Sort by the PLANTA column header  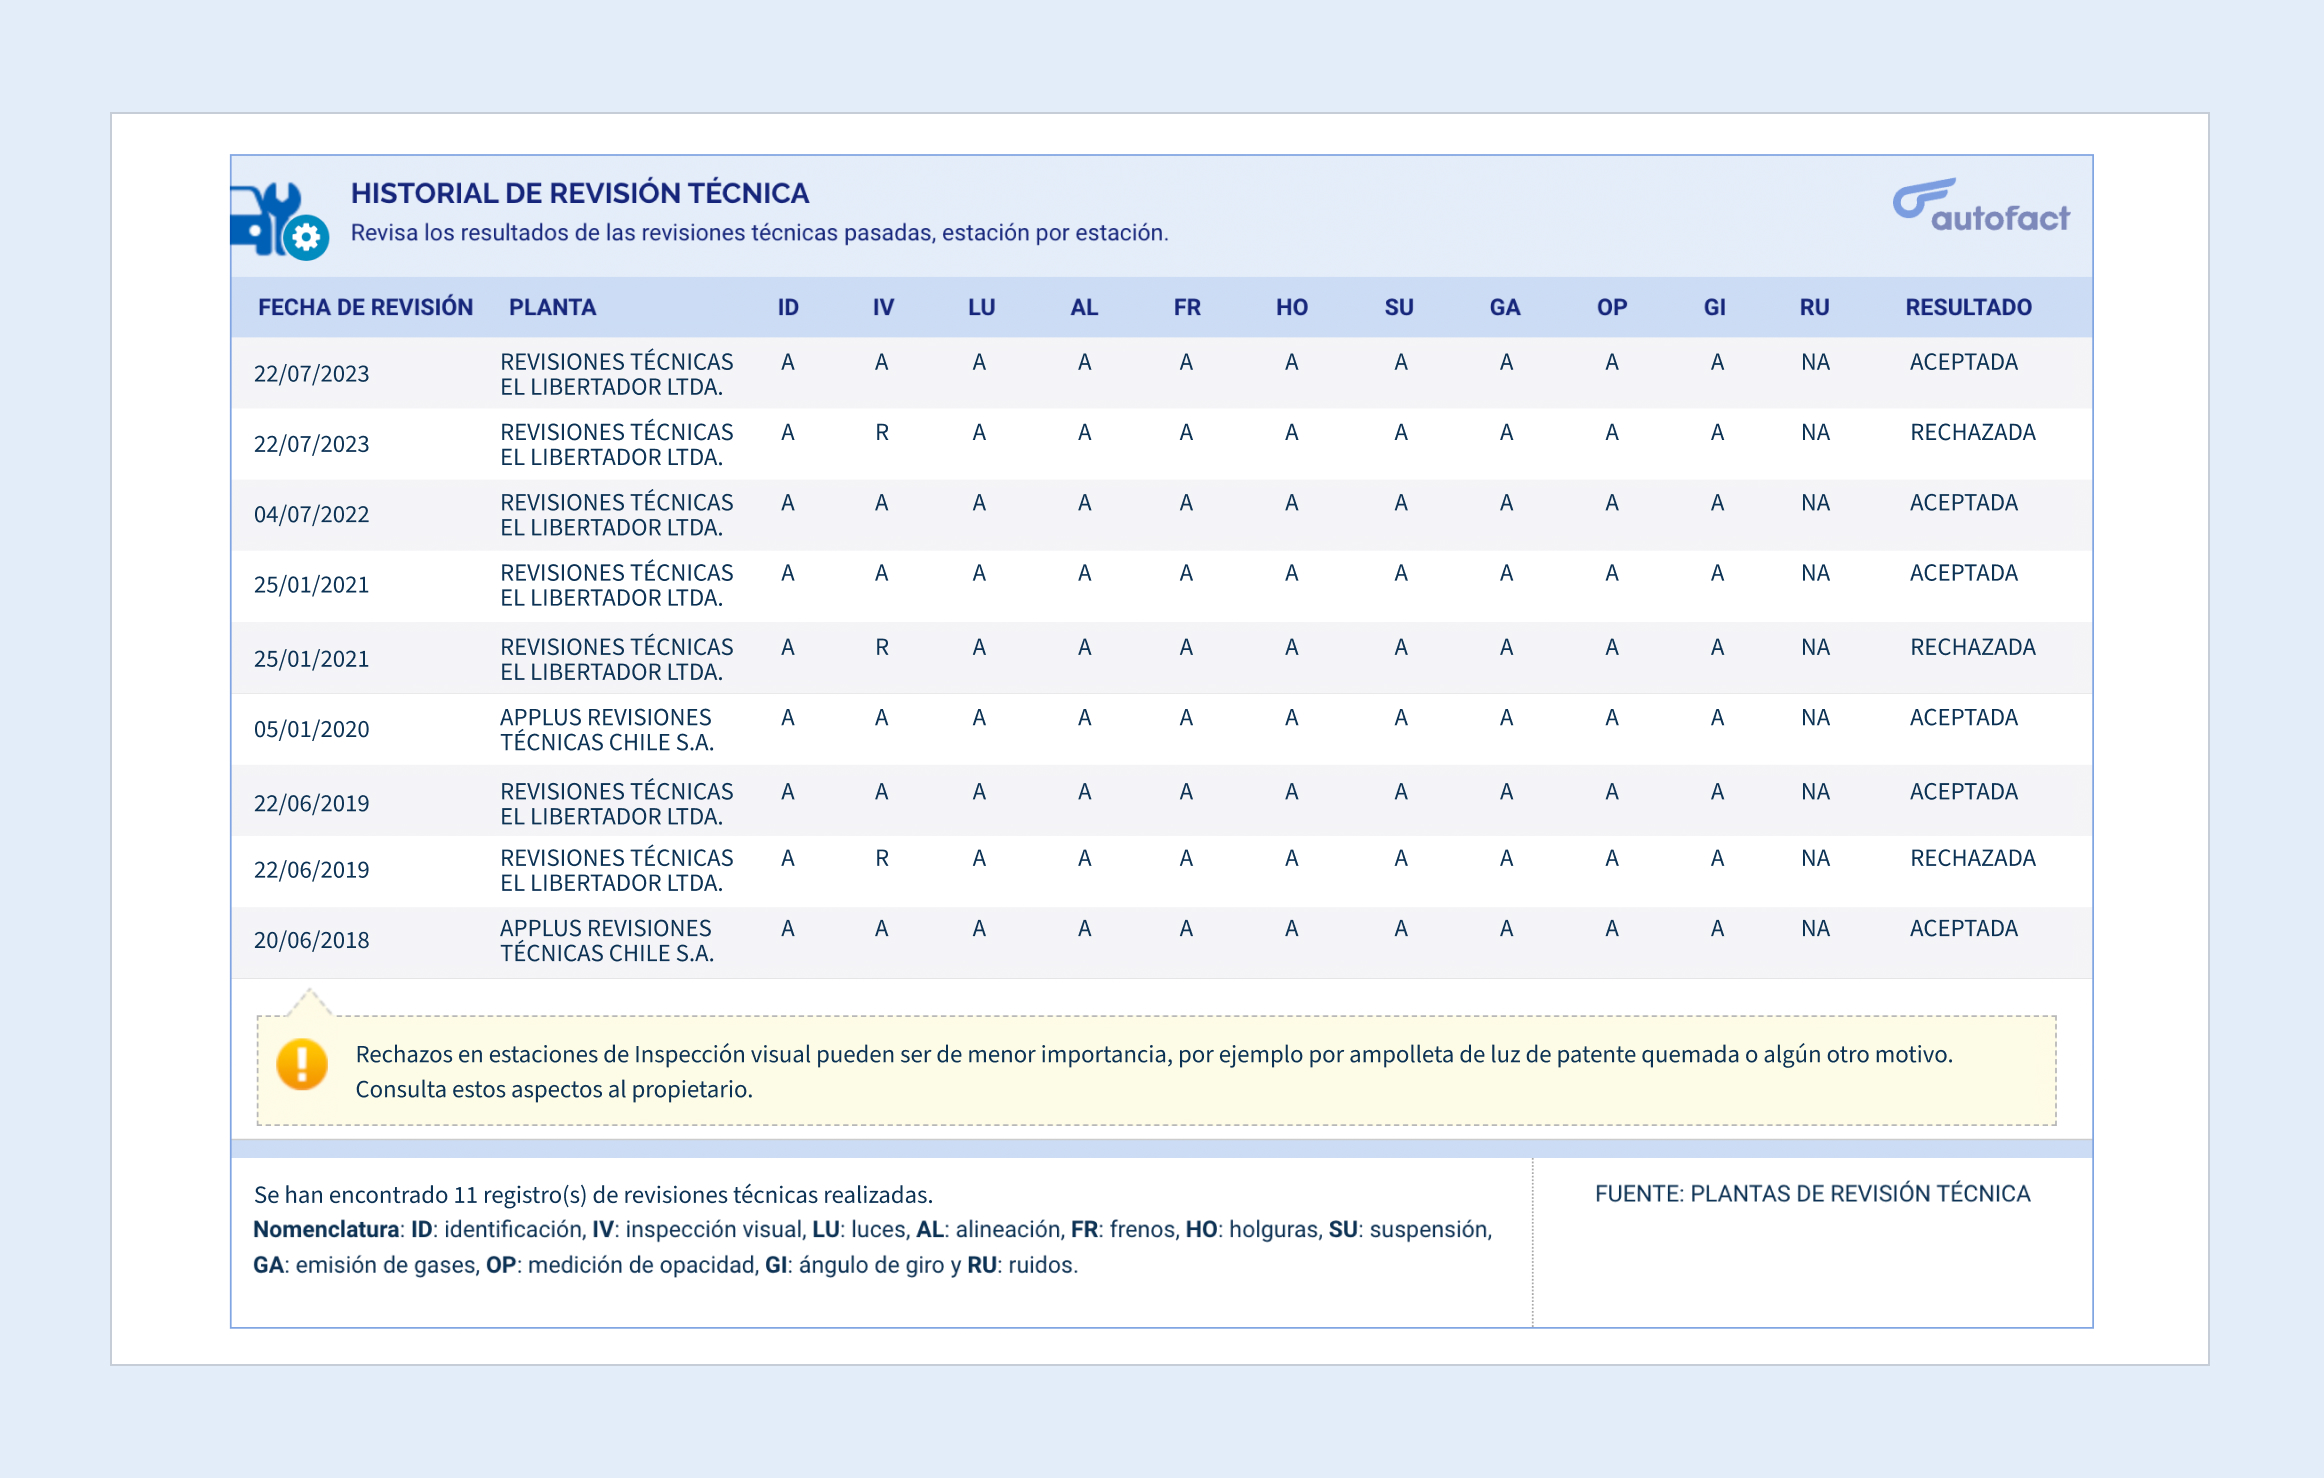click(x=552, y=307)
